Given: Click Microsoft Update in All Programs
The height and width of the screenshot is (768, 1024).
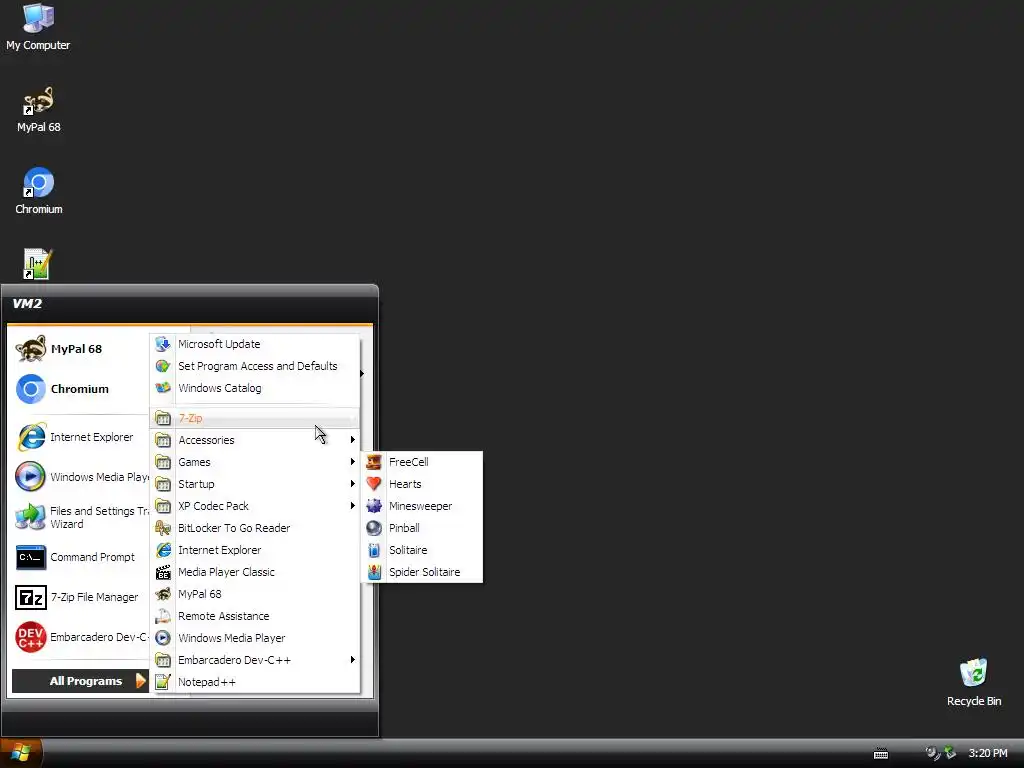Looking at the screenshot, I should click(255, 344).
